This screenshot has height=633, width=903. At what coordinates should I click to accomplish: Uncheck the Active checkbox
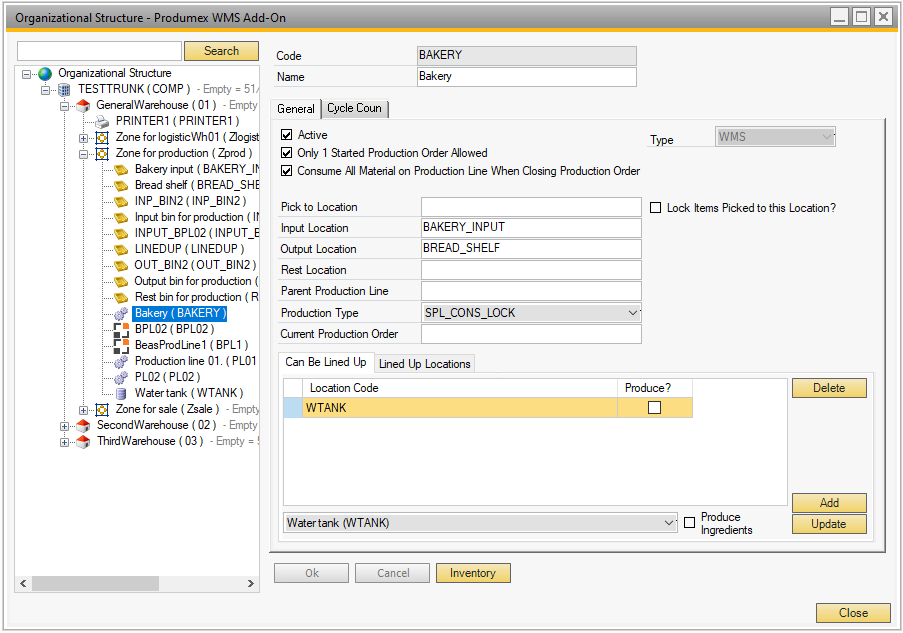pos(287,135)
